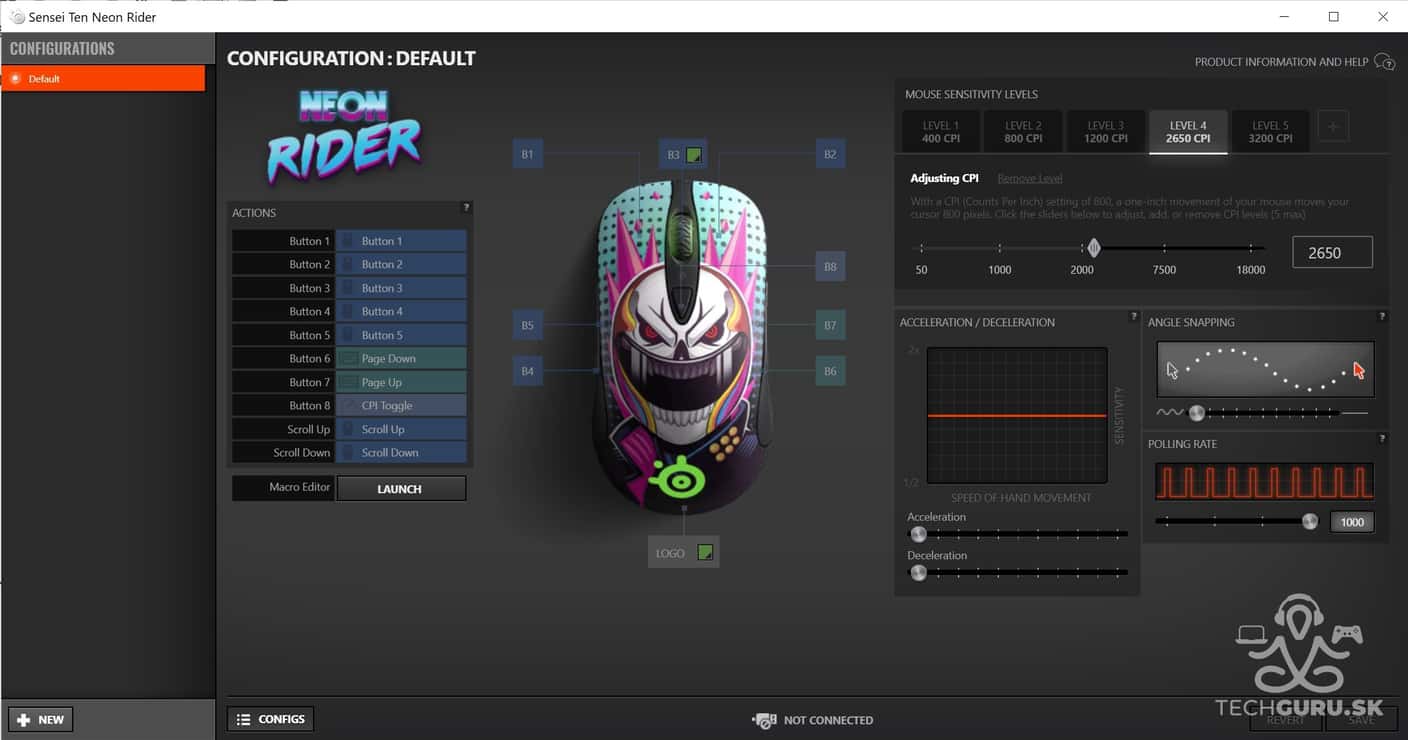The image size is (1408, 740).
Task: Change the CPI Toggle assignment for Button 8
Action: pos(401,405)
